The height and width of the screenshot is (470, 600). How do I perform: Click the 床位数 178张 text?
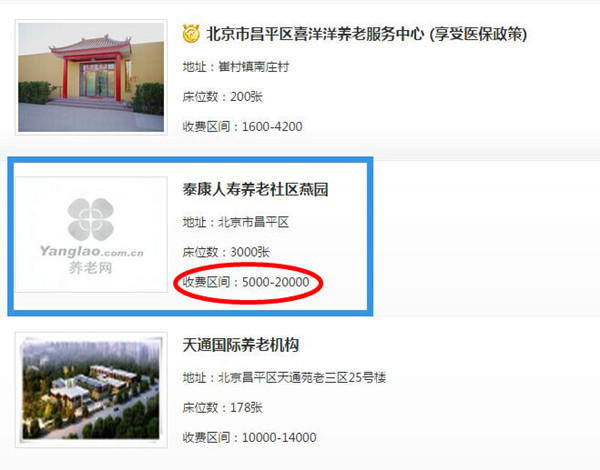(222, 407)
